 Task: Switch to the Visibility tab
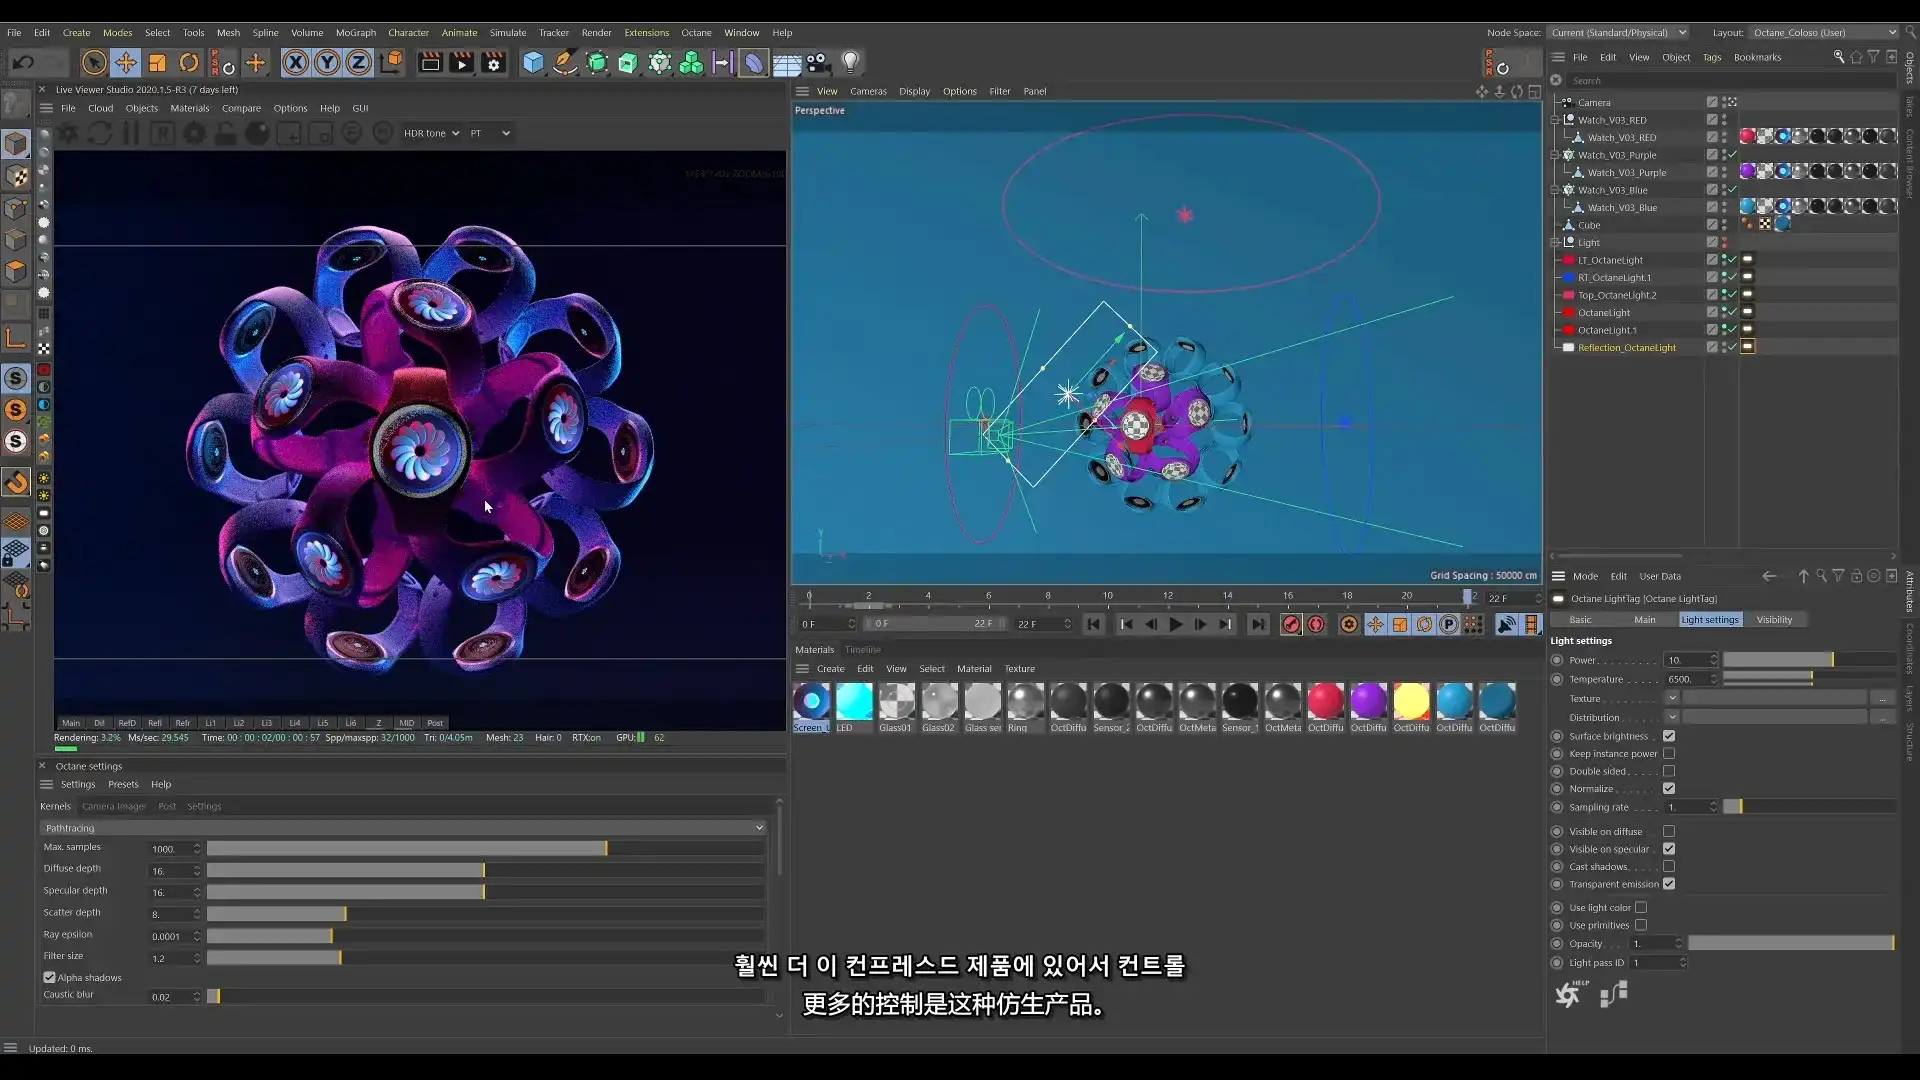(x=1775, y=619)
